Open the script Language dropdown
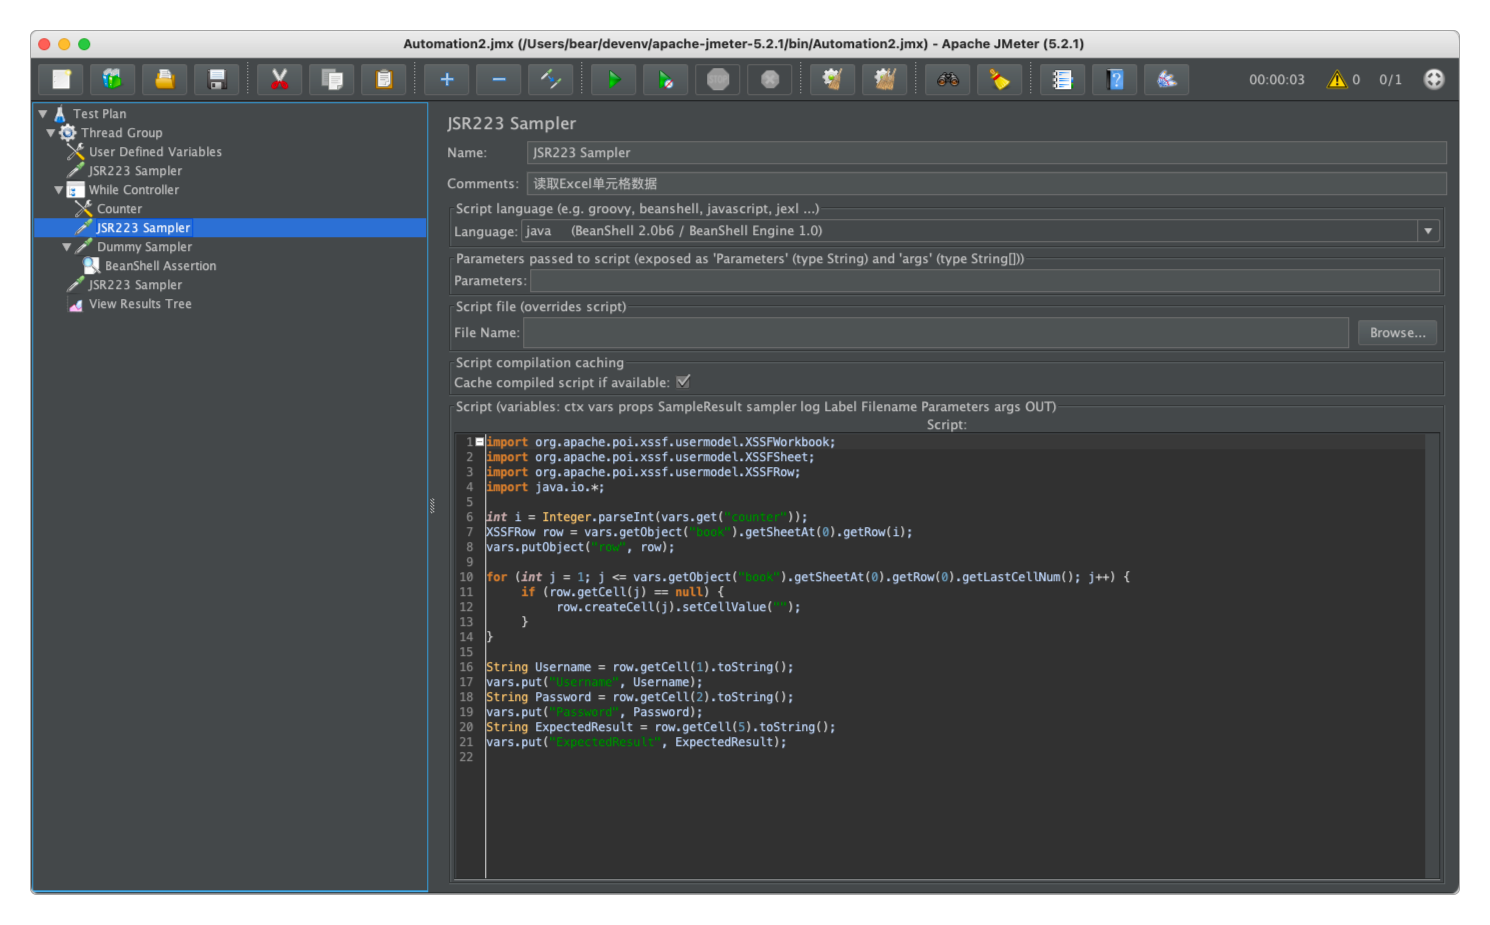Screen dimensions: 1490x925 (x=1428, y=231)
